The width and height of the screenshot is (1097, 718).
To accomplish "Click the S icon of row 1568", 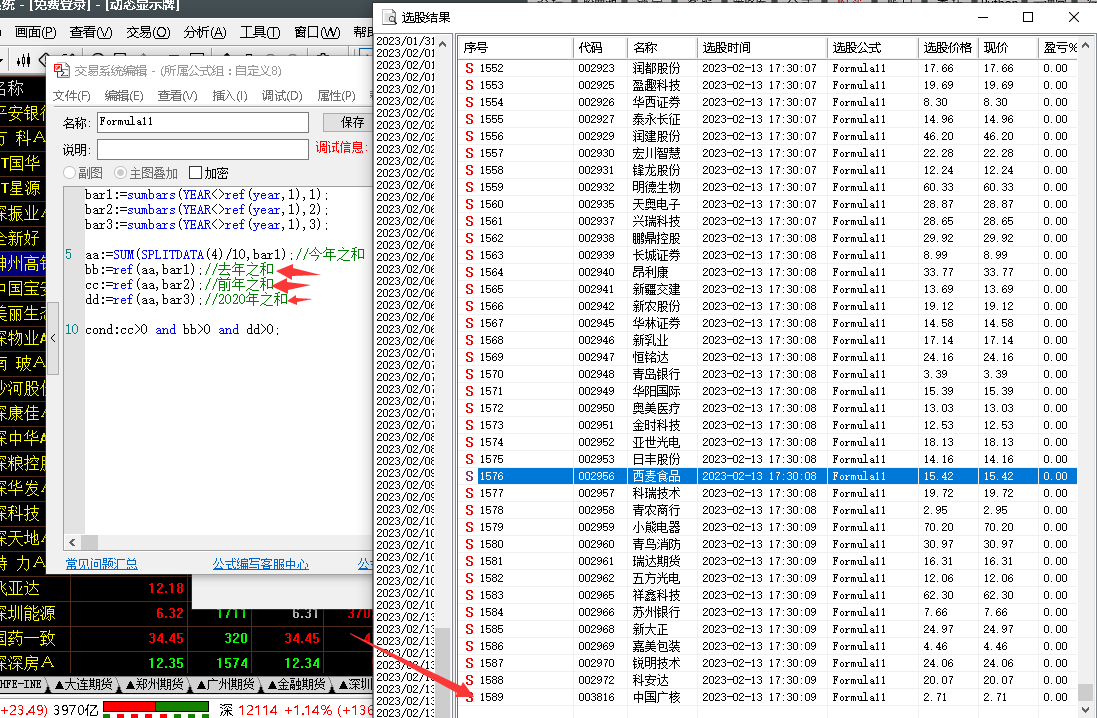I will point(469,340).
